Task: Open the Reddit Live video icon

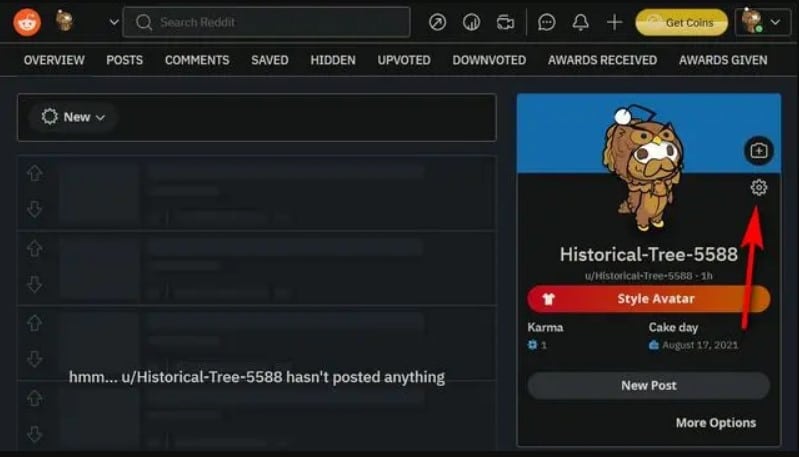Action: click(505, 22)
